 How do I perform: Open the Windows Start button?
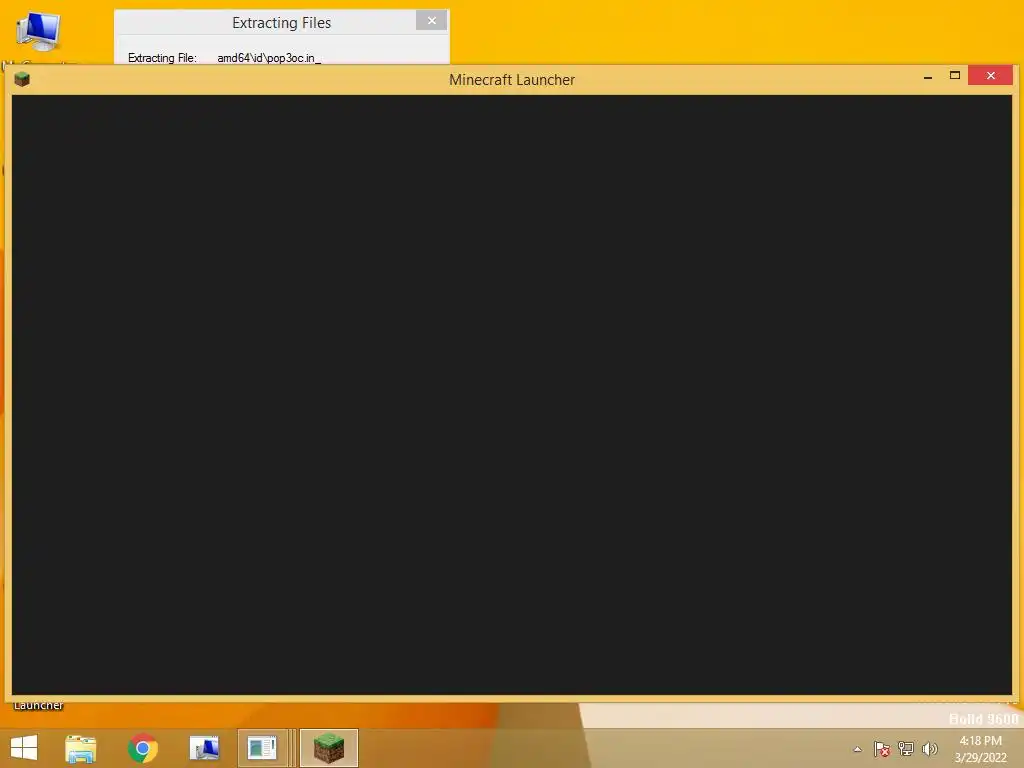pos(24,748)
